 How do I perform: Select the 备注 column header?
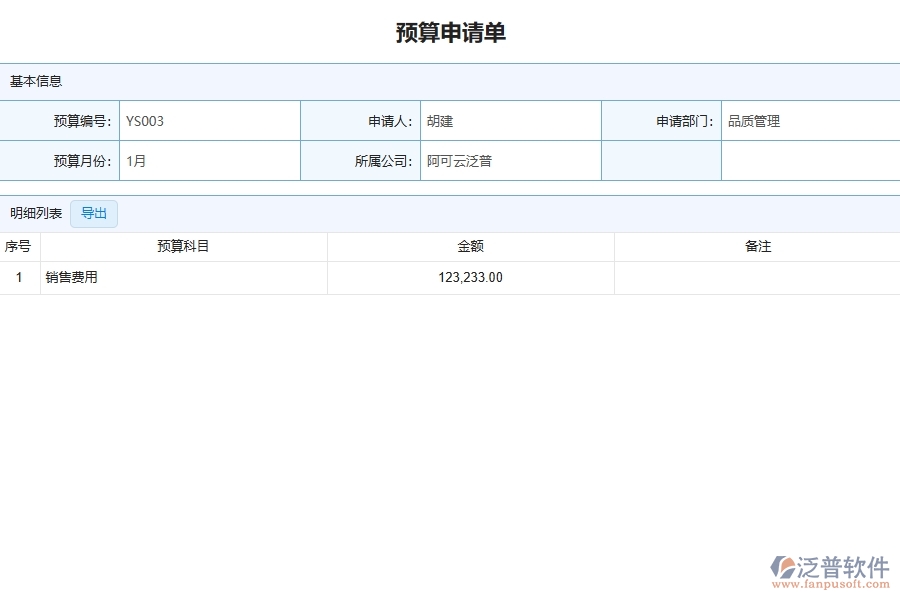757,245
